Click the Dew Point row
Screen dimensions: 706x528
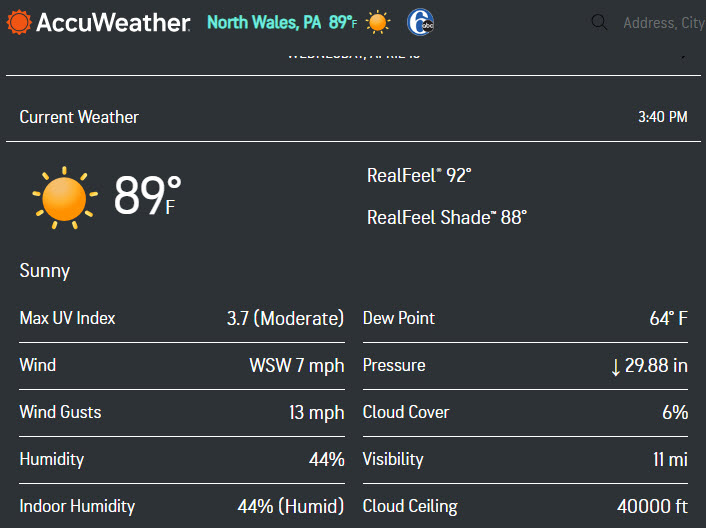(x=525, y=318)
